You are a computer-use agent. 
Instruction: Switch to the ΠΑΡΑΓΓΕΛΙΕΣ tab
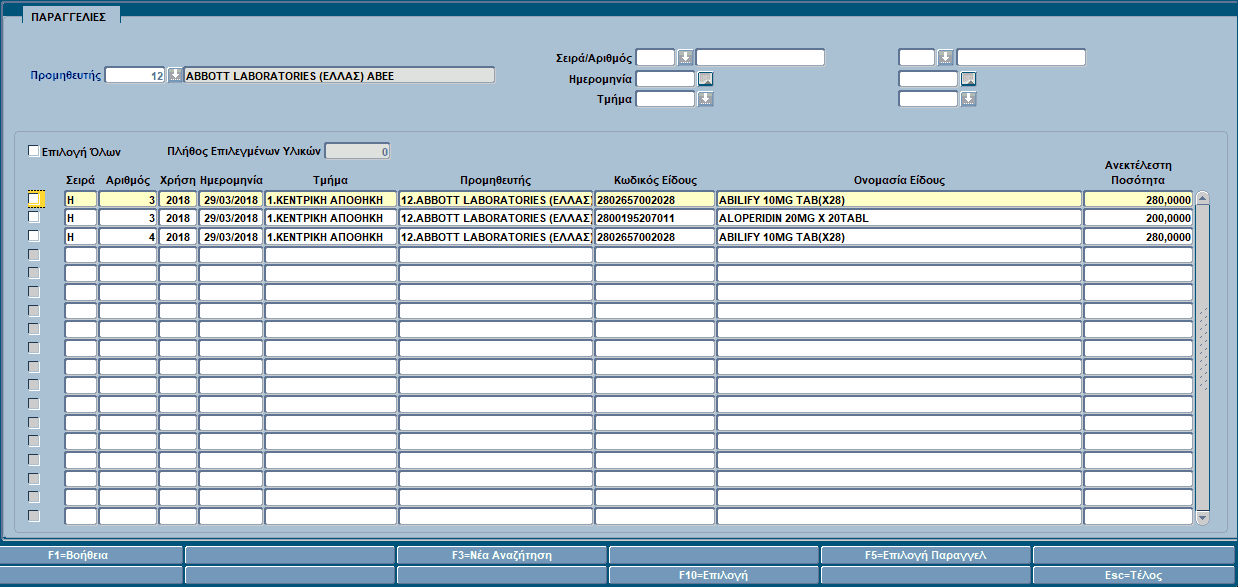pos(71,16)
